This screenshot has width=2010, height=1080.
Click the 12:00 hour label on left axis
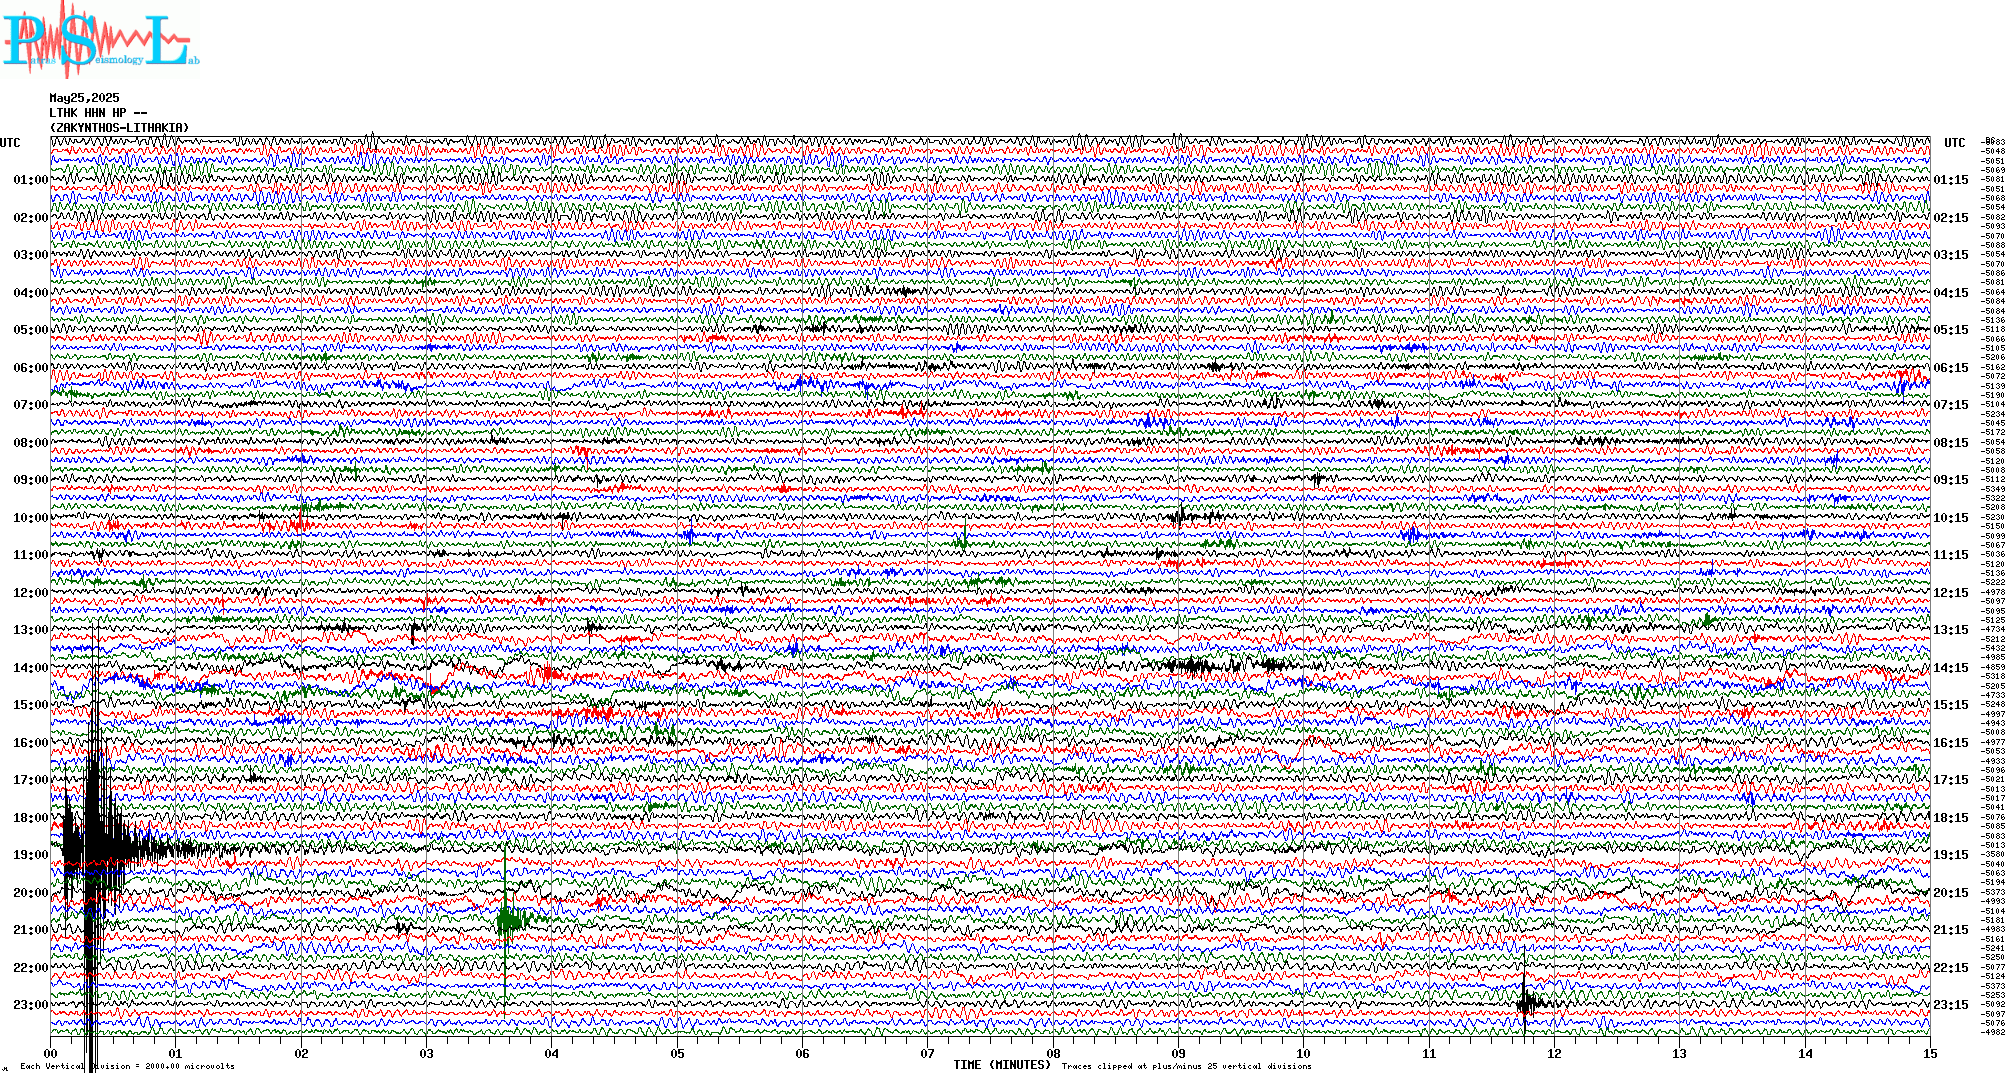[x=30, y=593]
